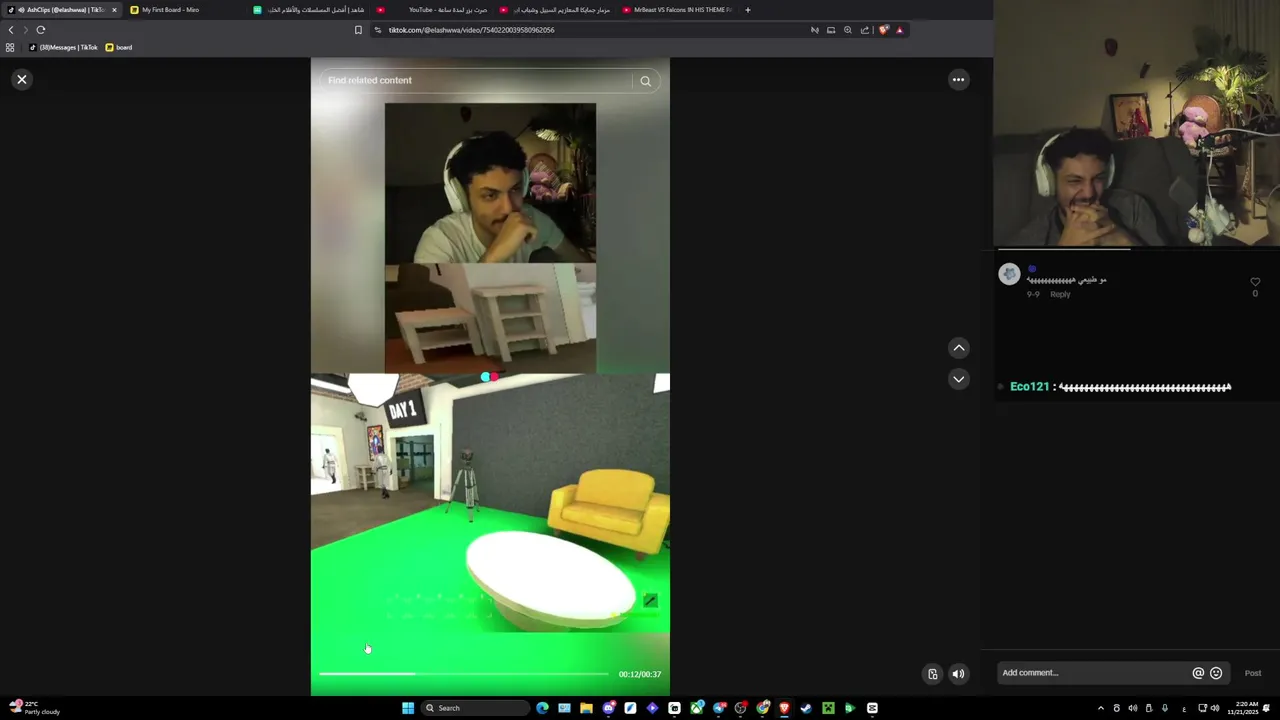Go to previous video with up chevron
Screen dimensions: 1280x720
point(958,348)
